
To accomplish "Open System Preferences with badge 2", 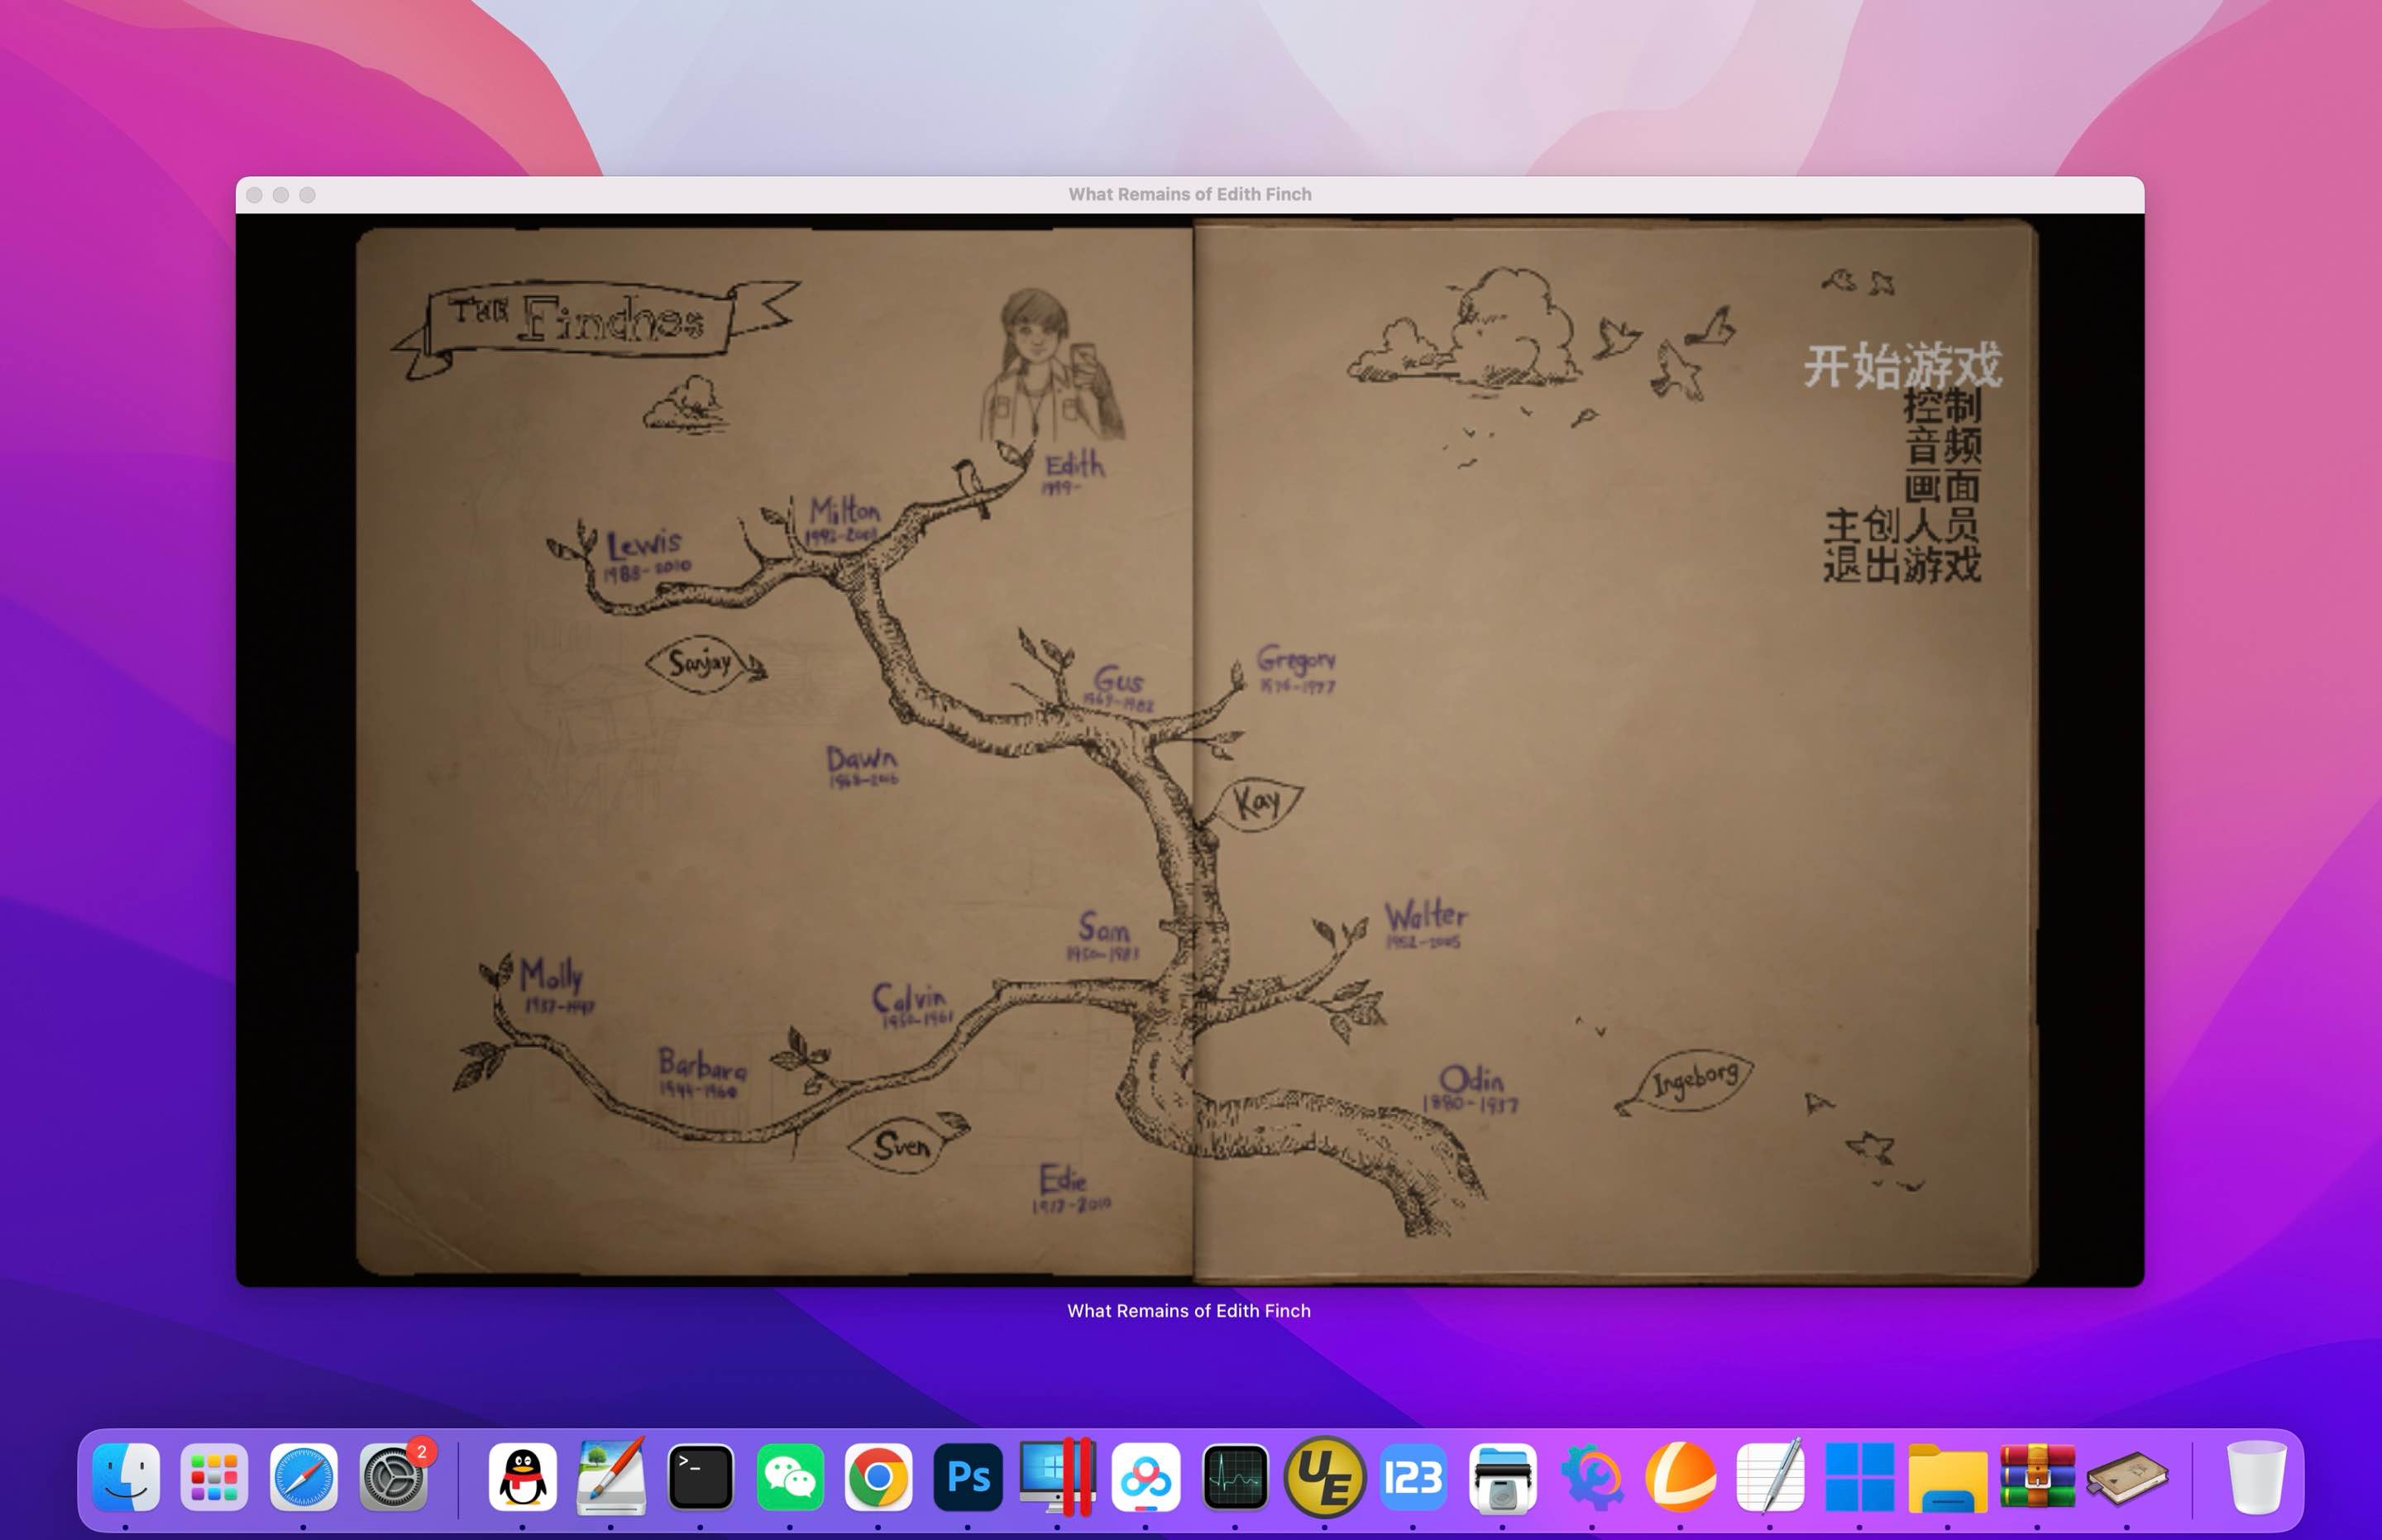I will click(x=394, y=1476).
